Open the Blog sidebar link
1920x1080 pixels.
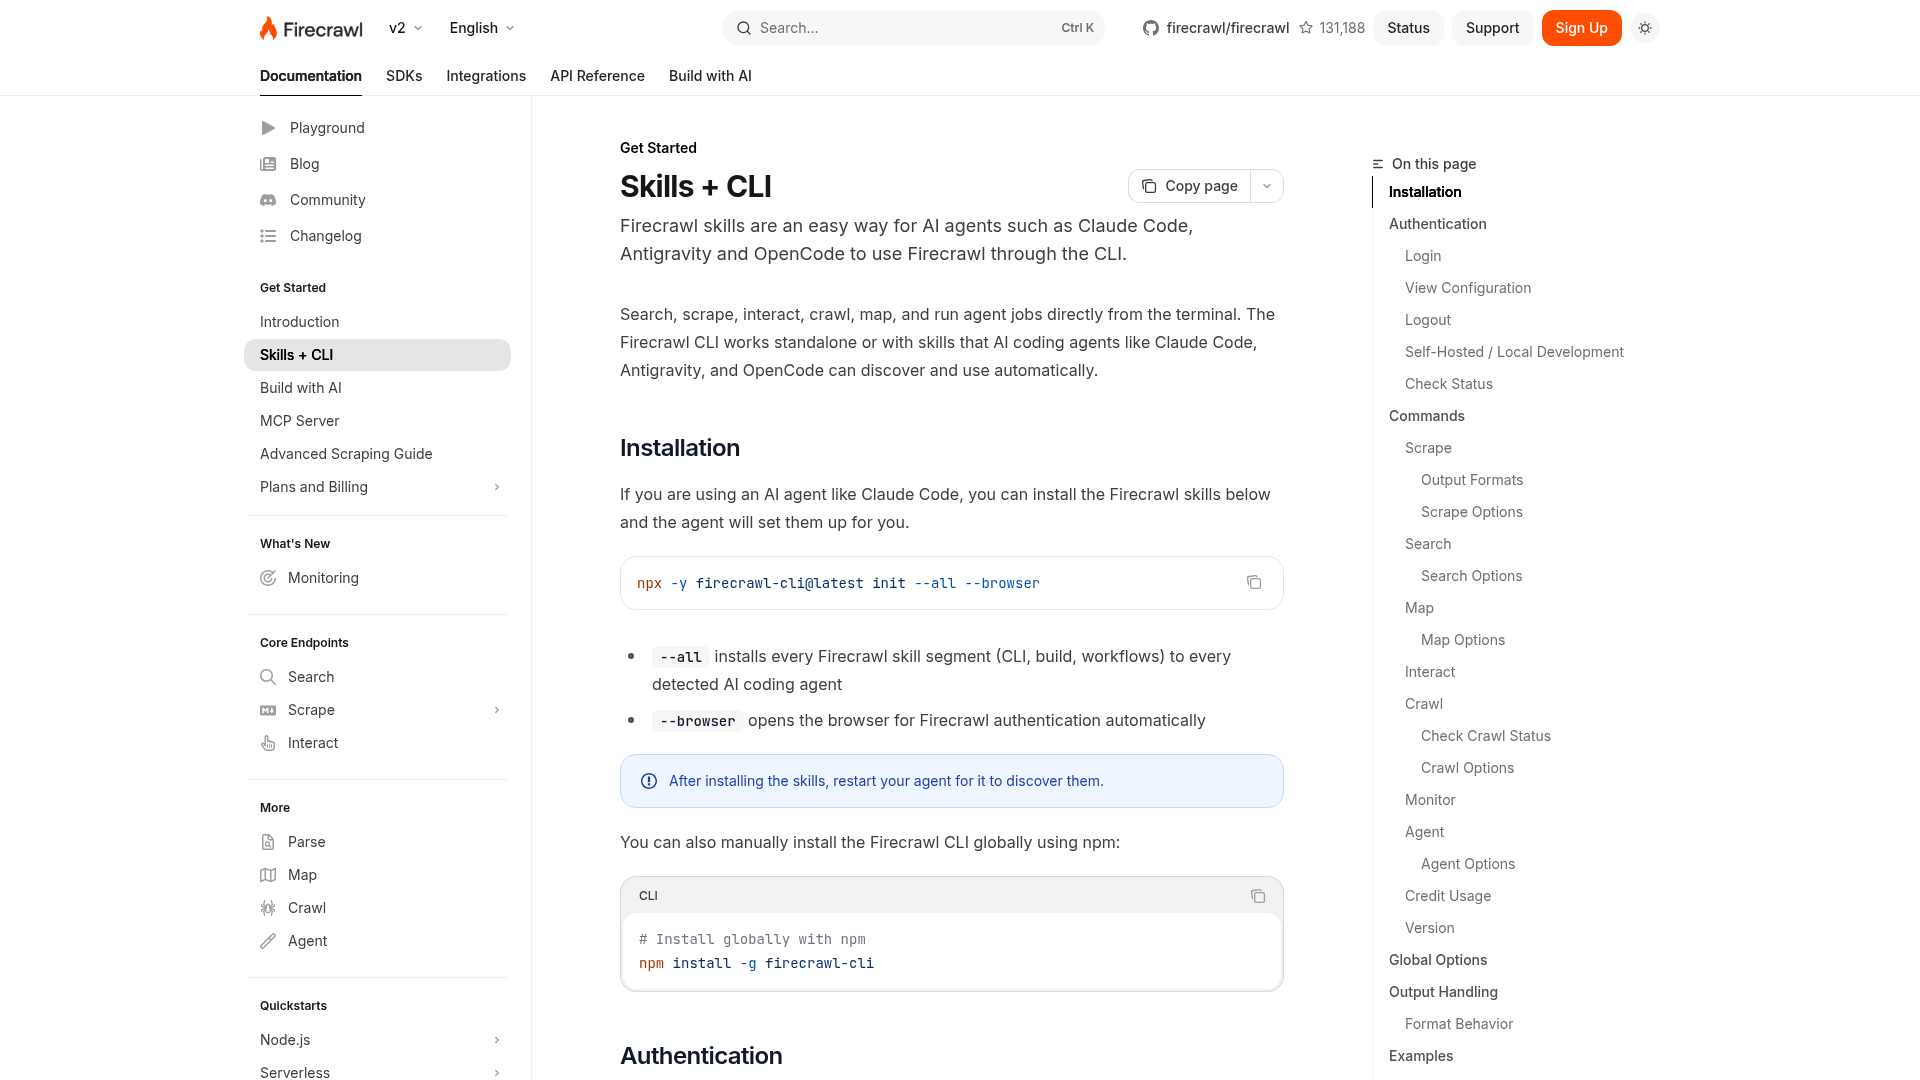point(304,164)
